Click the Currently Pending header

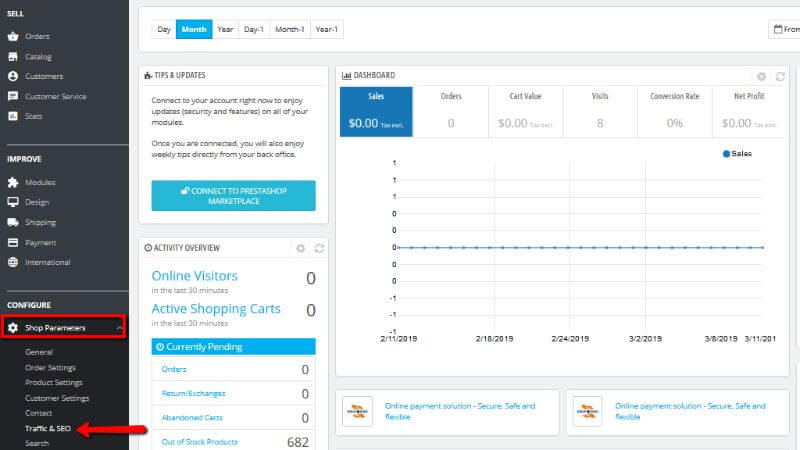(x=234, y=346)
